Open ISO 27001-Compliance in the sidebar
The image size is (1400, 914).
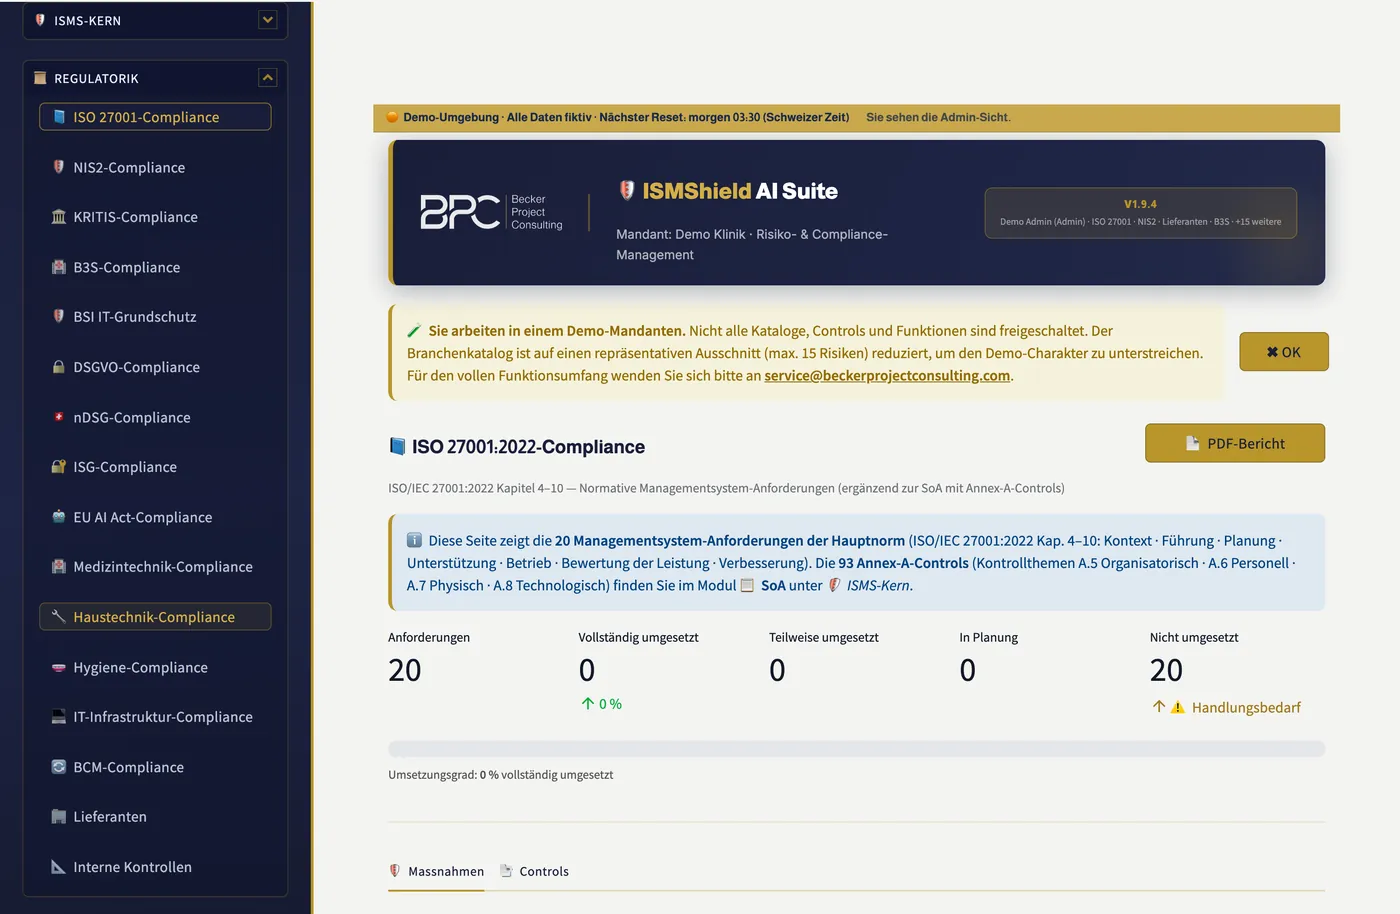(155, 117)
